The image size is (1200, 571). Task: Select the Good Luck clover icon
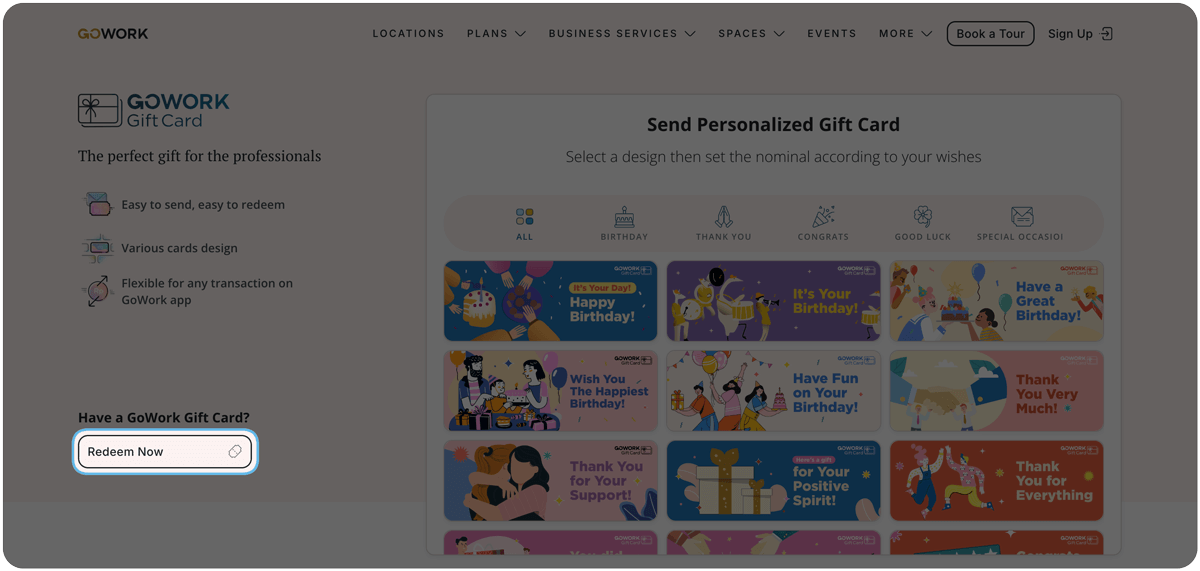[922, 217]
